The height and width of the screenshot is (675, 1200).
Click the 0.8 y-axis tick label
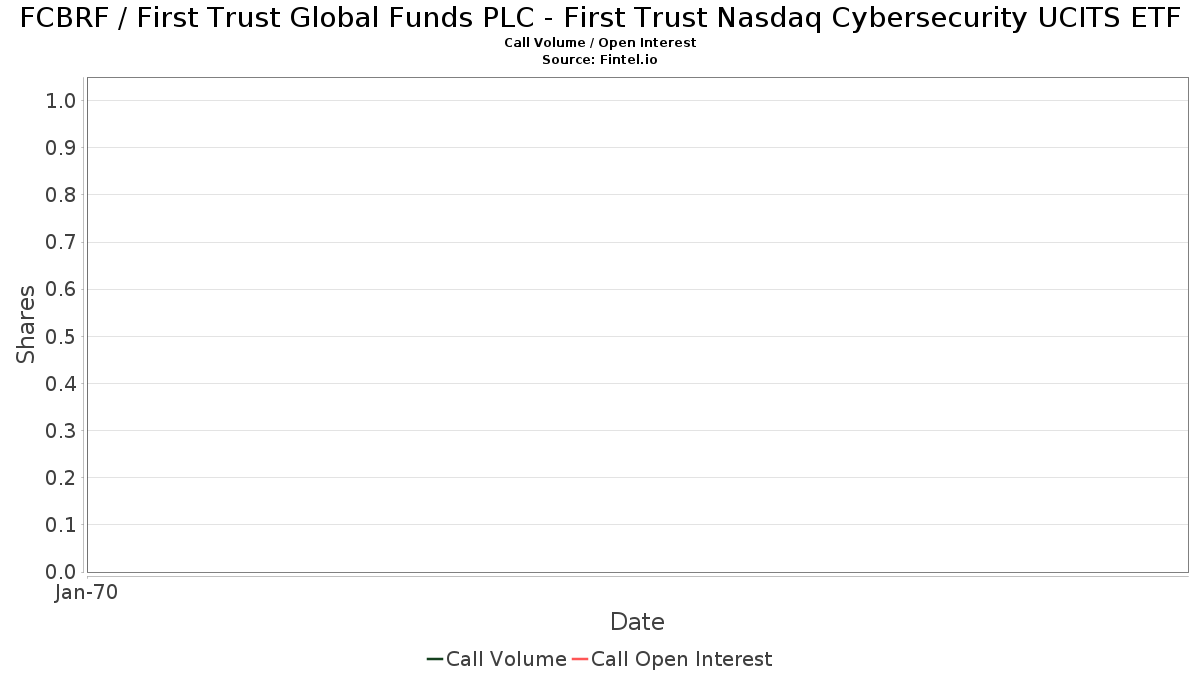[x=61, y=195]
